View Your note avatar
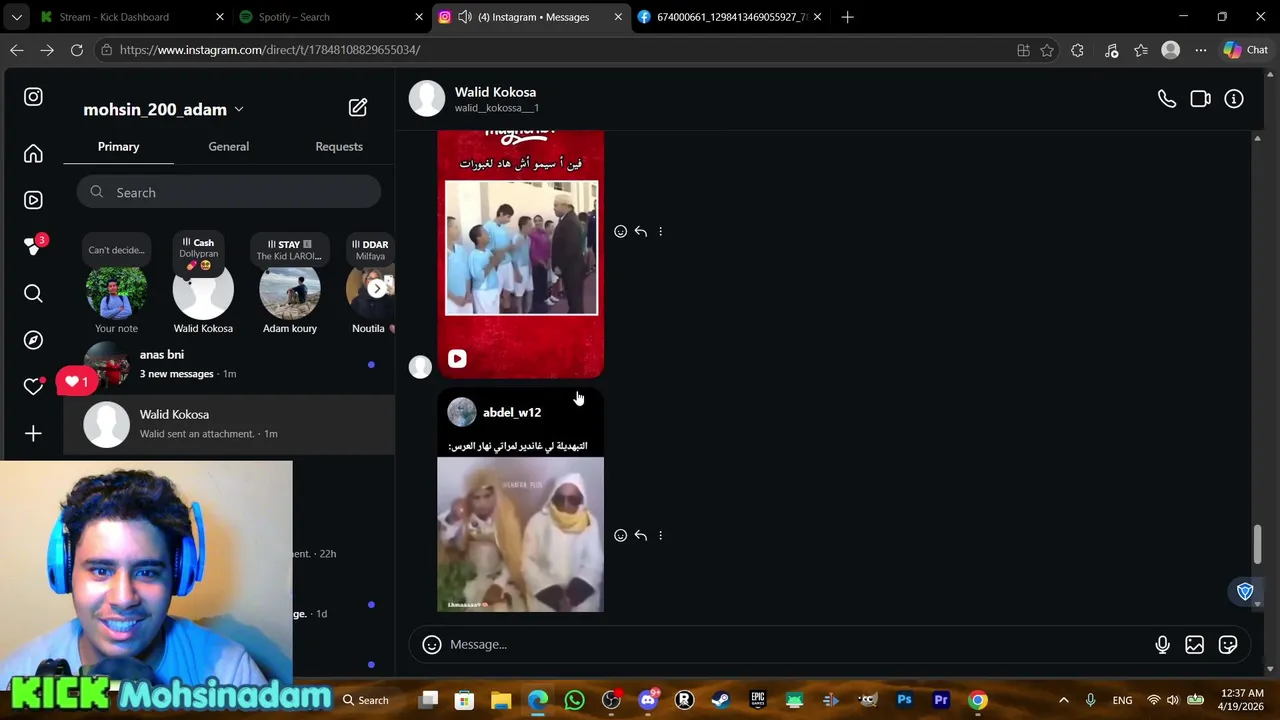The width and height of the screenshot is (1280, 720). pos(116,291)
